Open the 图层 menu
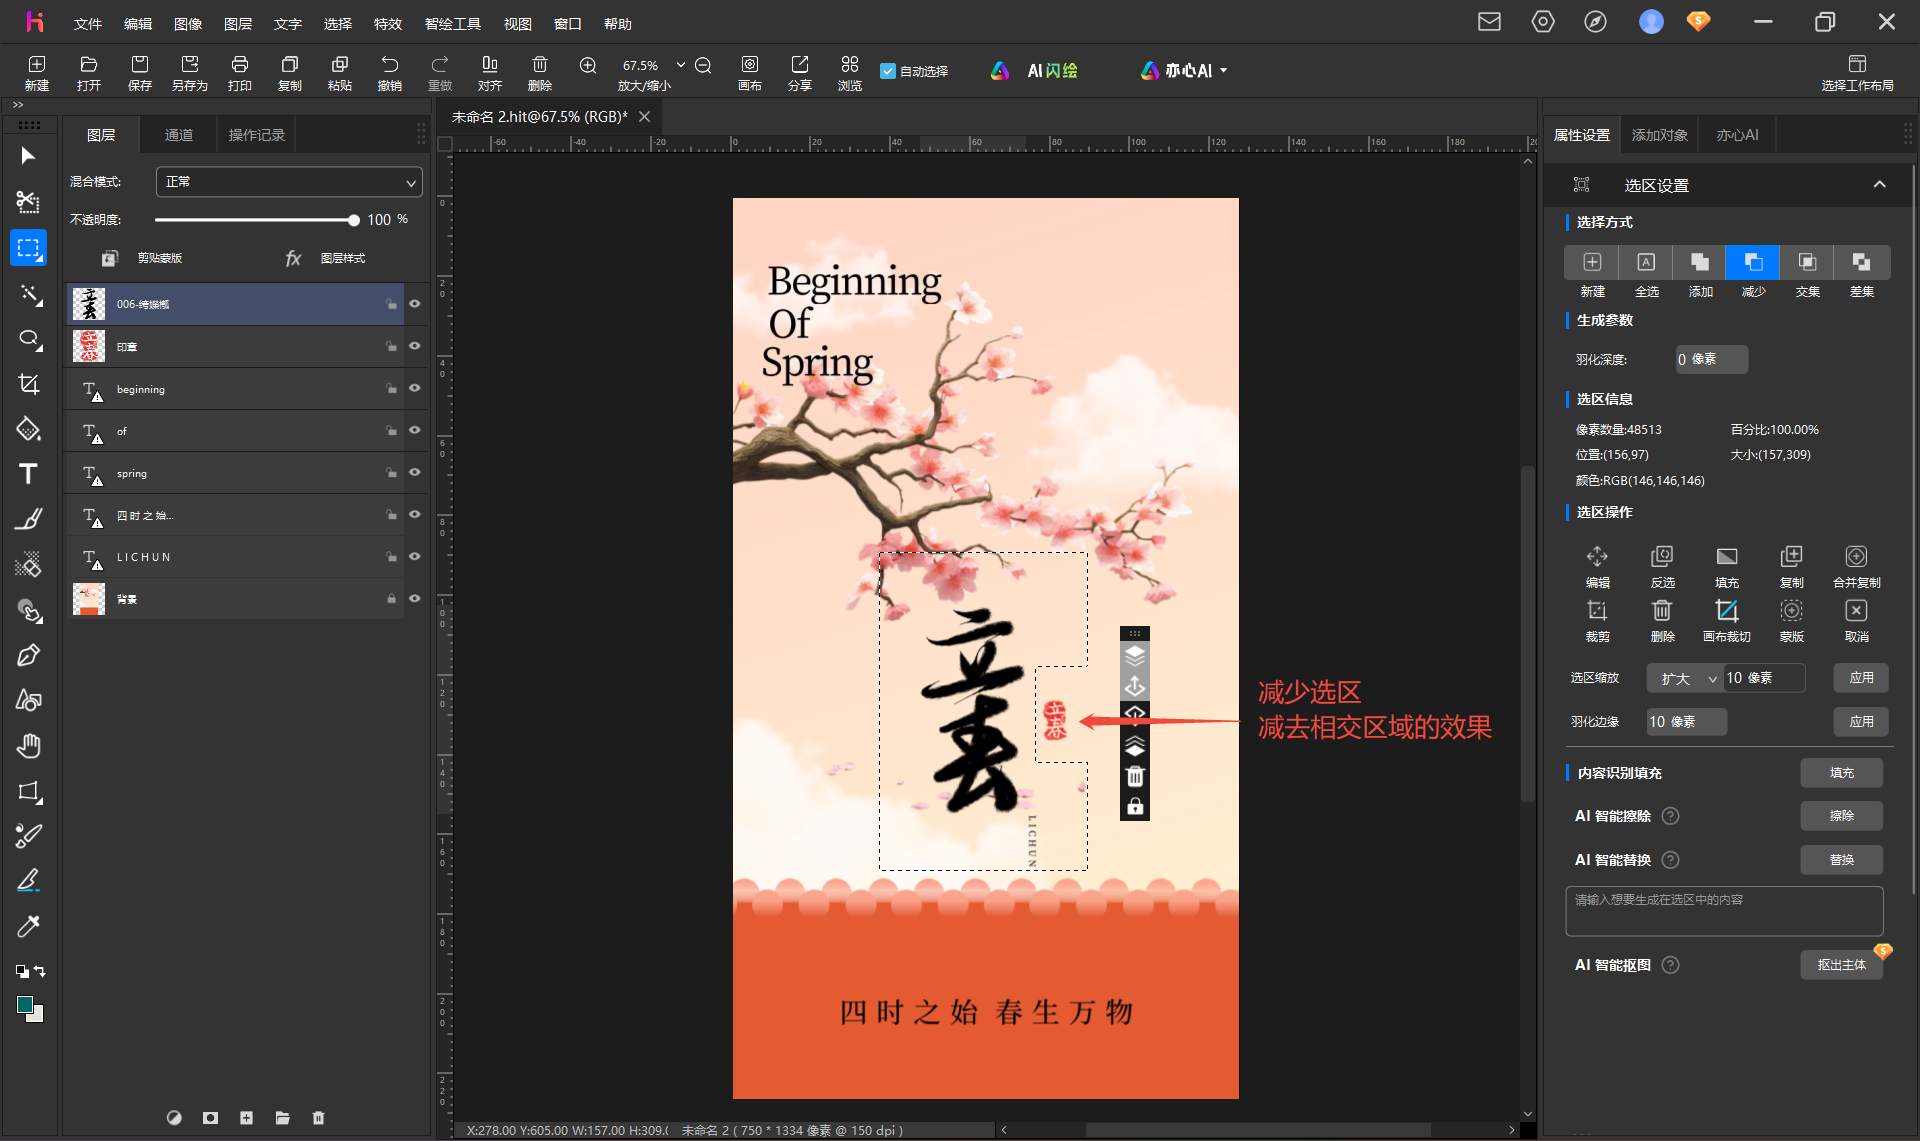 238,24
